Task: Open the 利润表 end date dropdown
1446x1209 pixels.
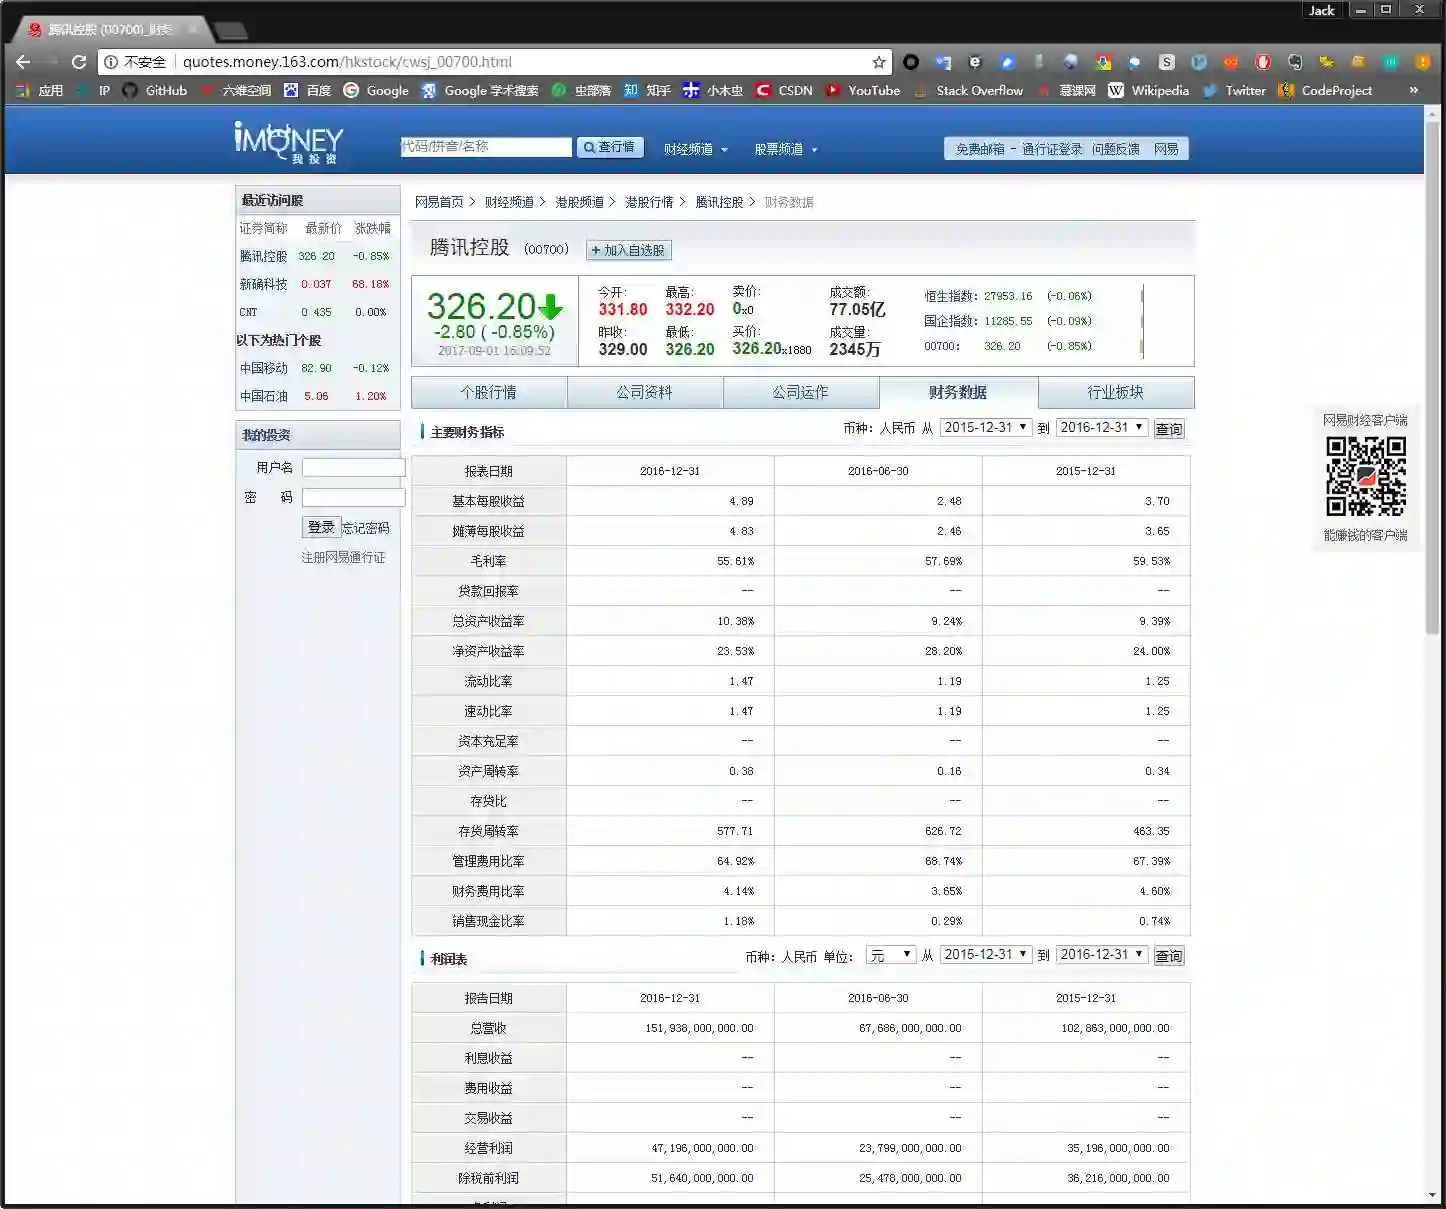Action: pos(1102,955)
